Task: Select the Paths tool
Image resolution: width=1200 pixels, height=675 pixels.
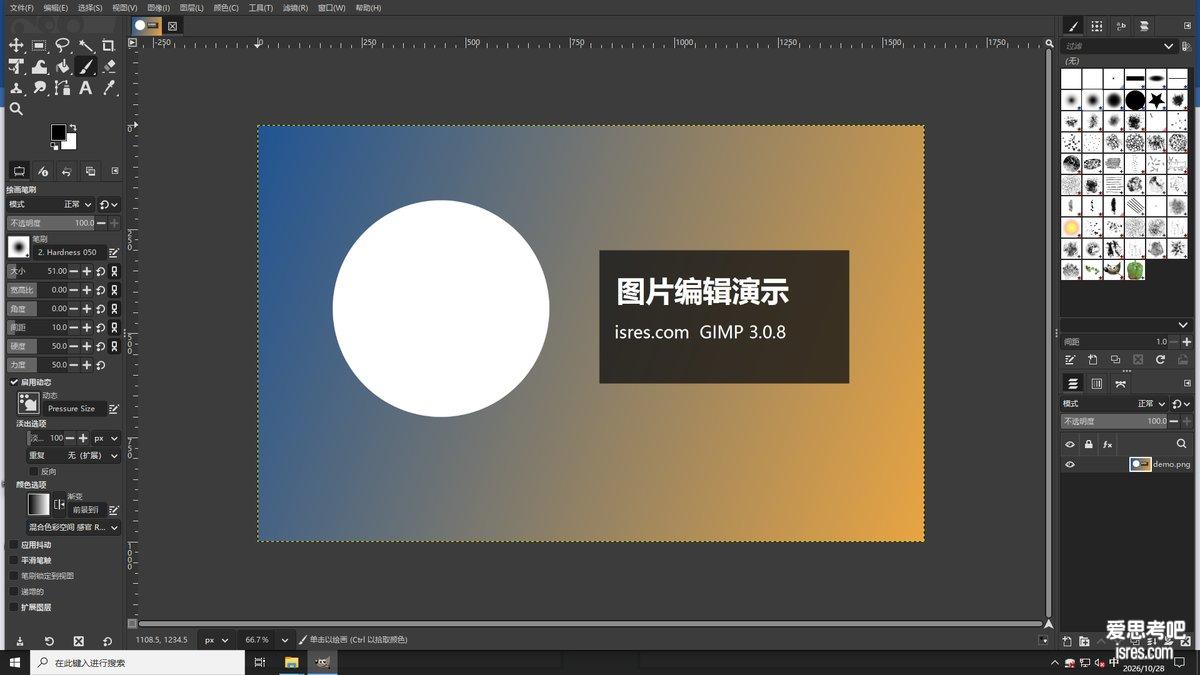Action: click(x=62, y=88)
